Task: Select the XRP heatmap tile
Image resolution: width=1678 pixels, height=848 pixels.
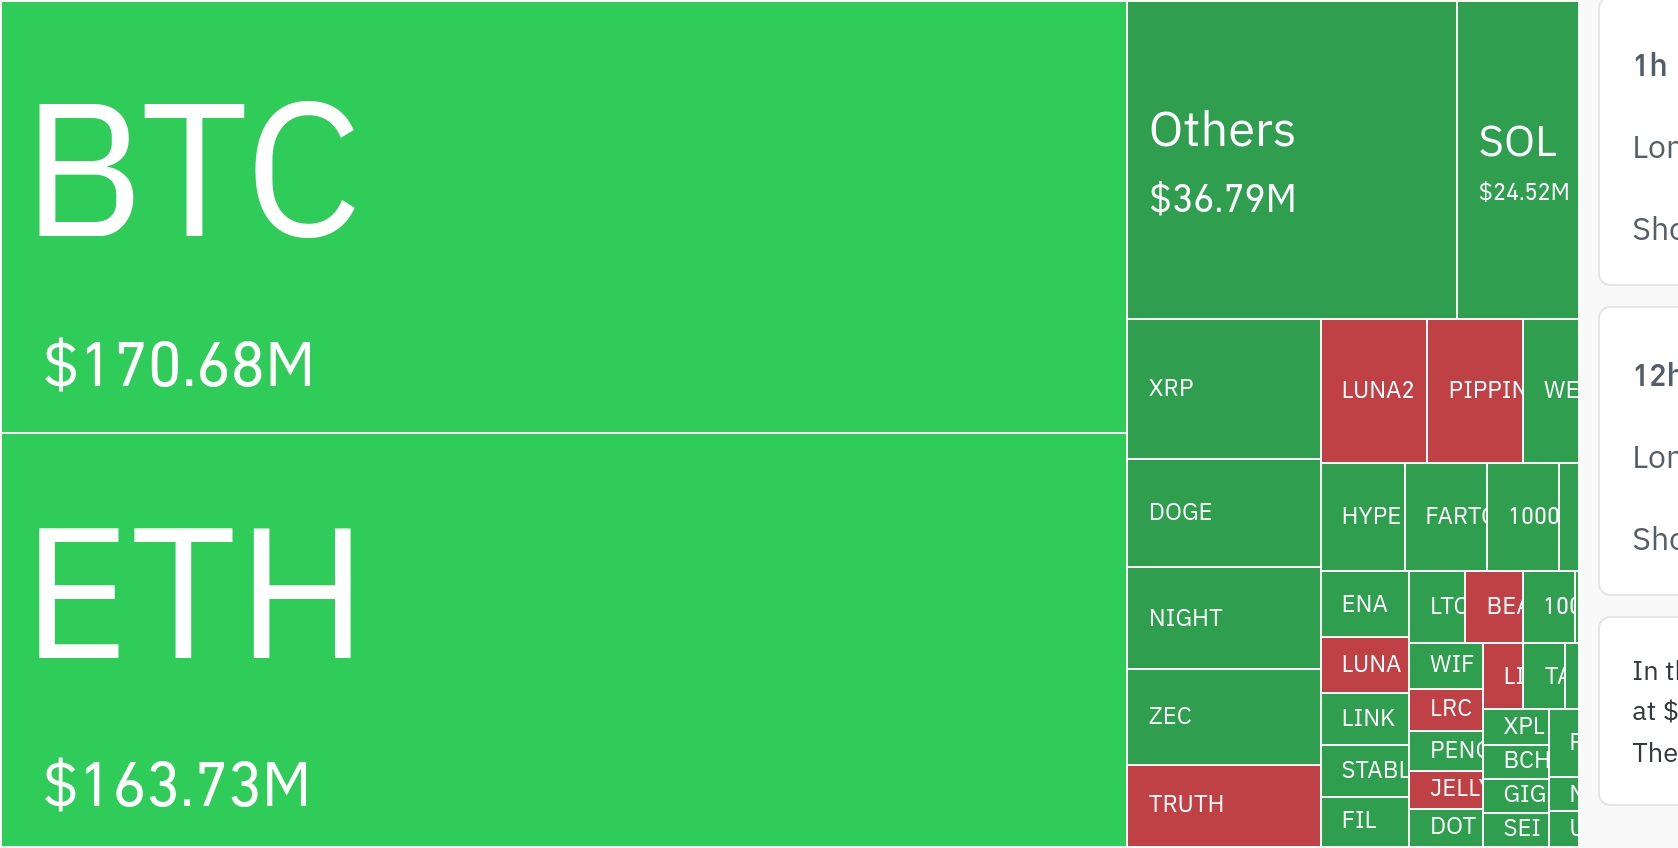Action: (1223, 389)
